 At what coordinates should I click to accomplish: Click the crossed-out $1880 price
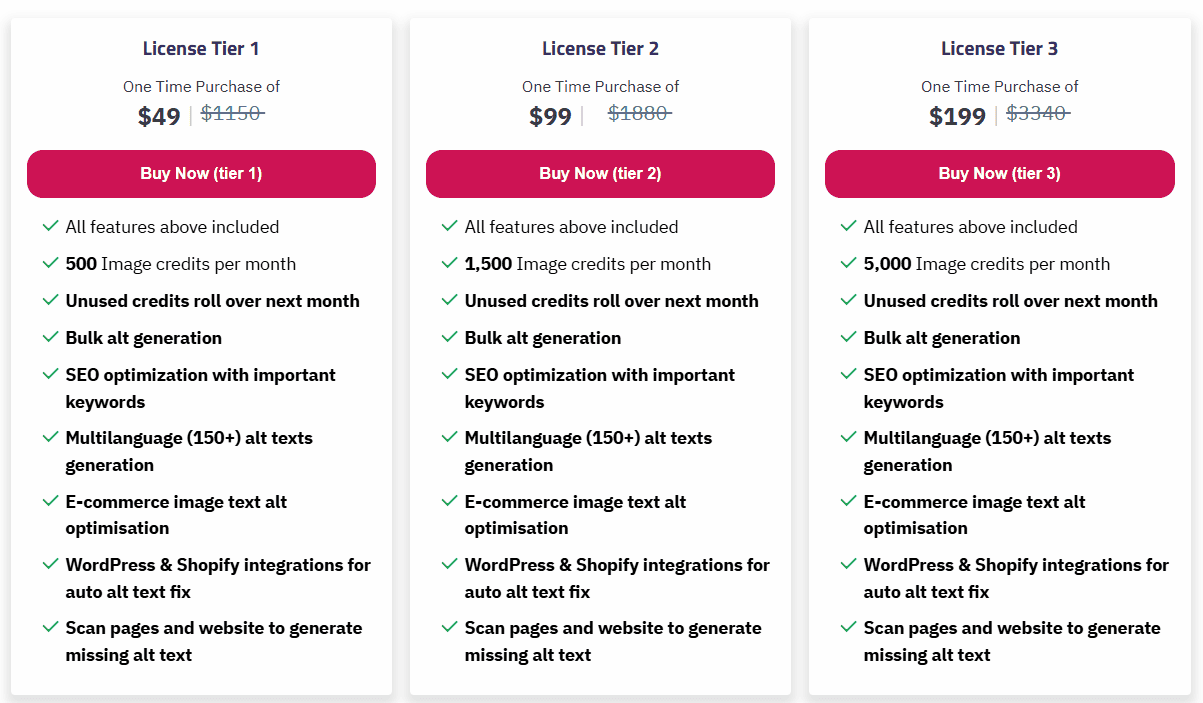pos(638,114)
